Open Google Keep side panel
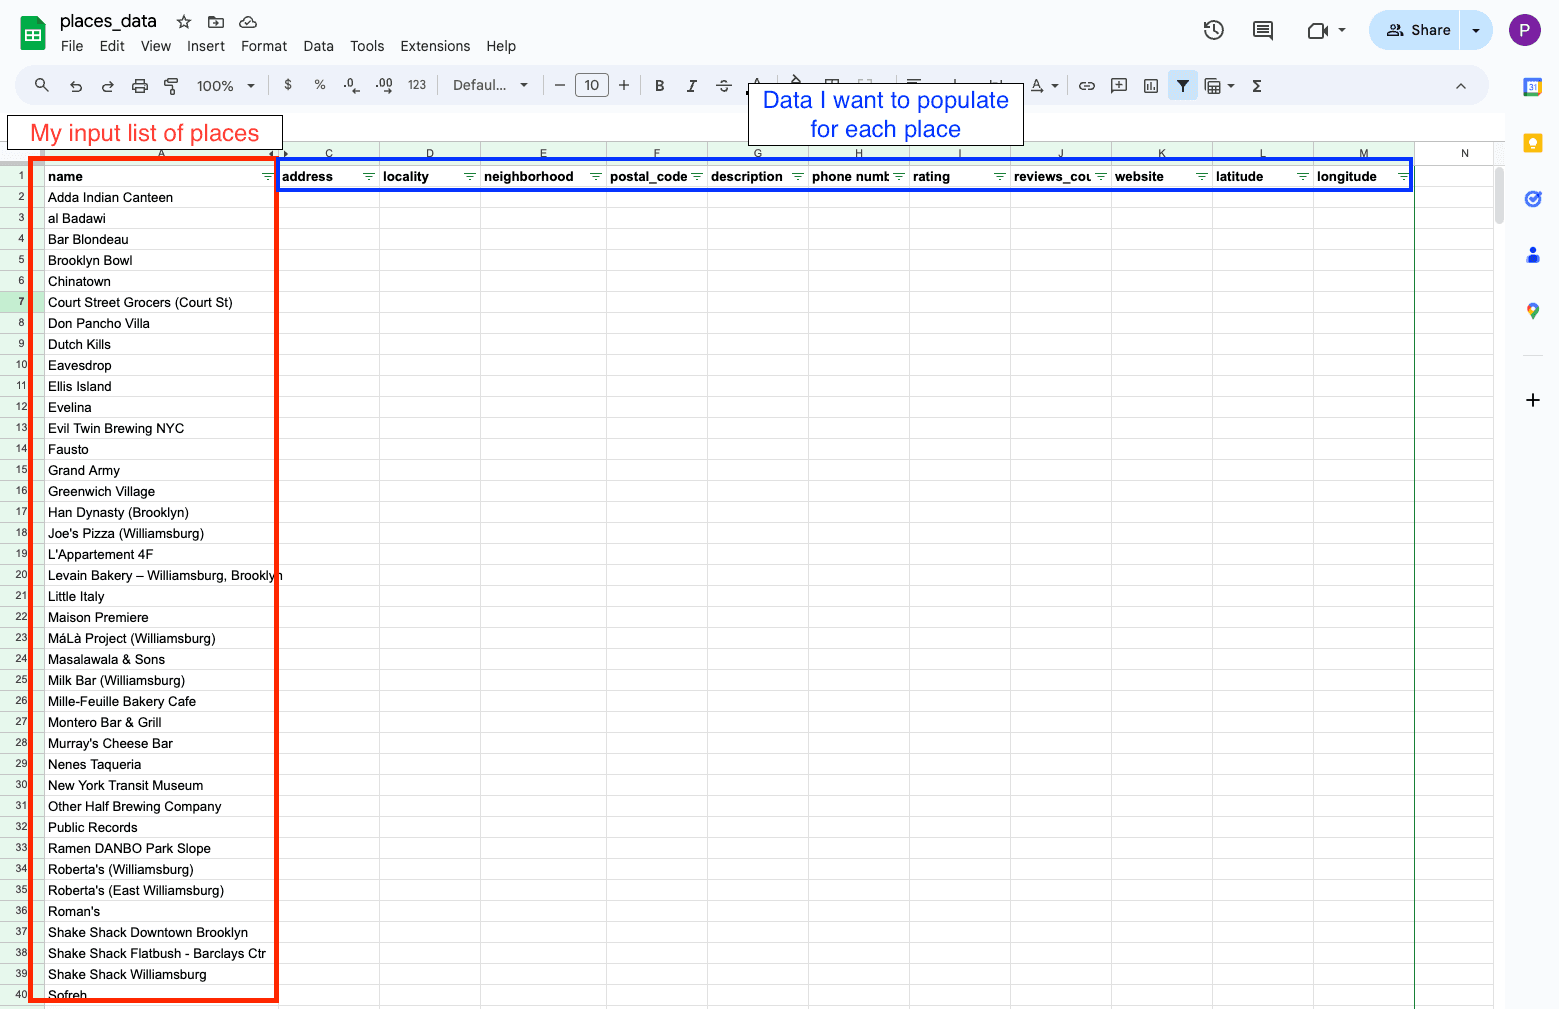This screenshot has height=1009, width=1559. (x=1532, y=143)
